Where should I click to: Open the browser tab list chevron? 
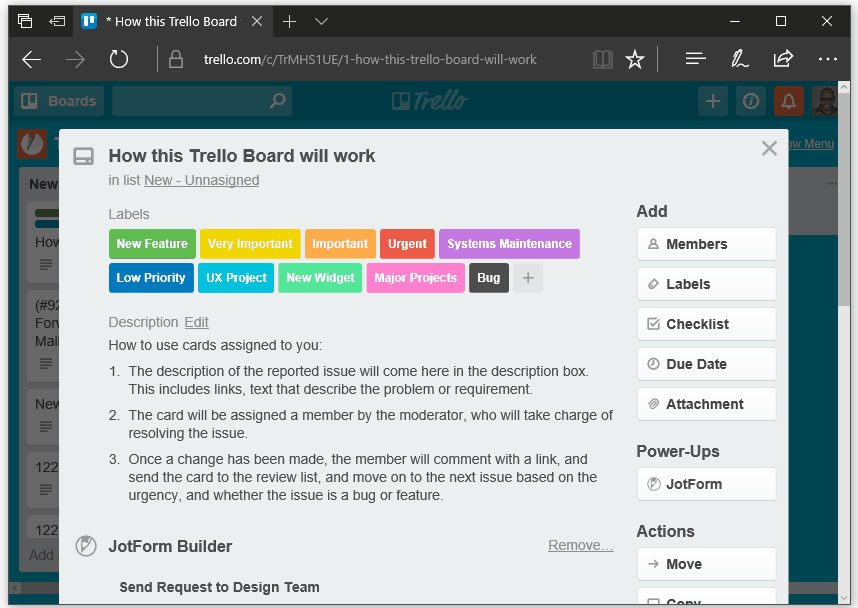pos(321,21)
